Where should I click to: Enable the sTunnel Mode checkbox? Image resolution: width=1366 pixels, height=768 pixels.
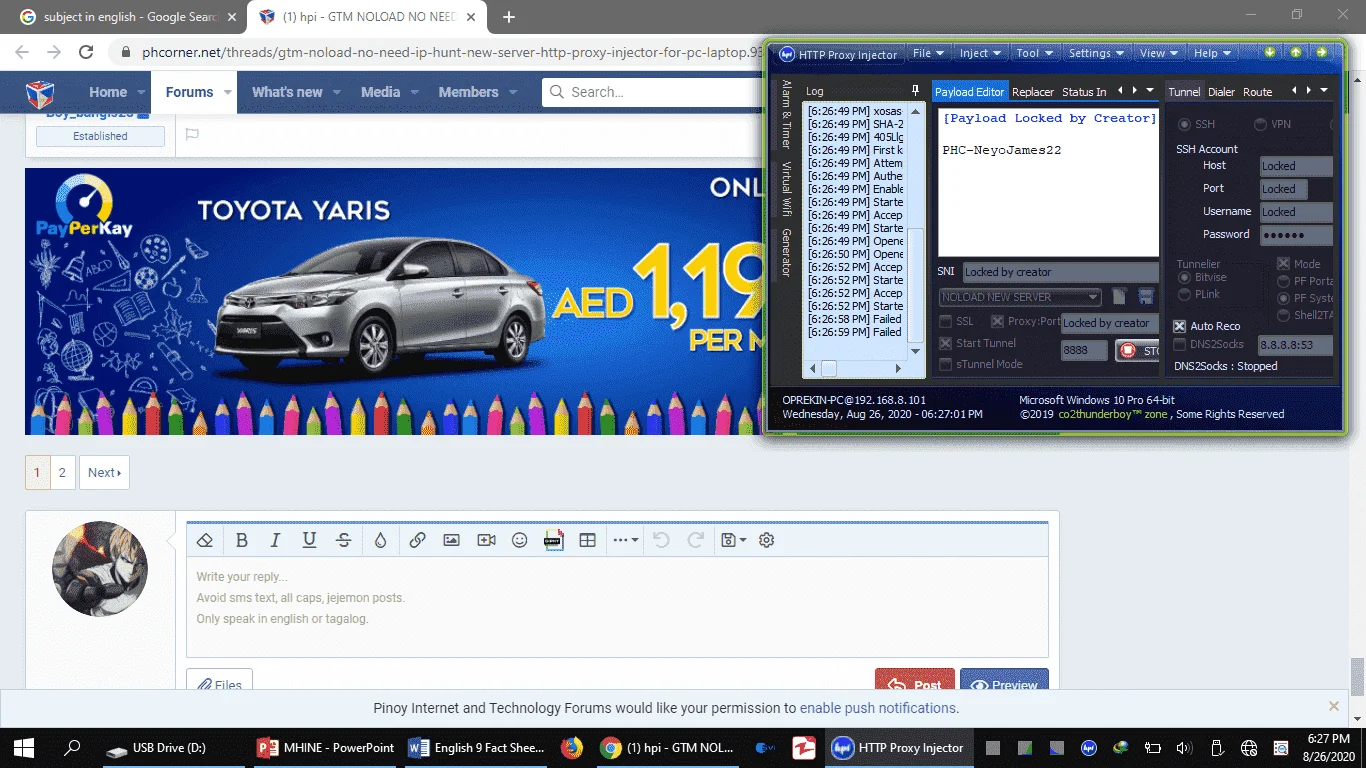click(946, 364)
